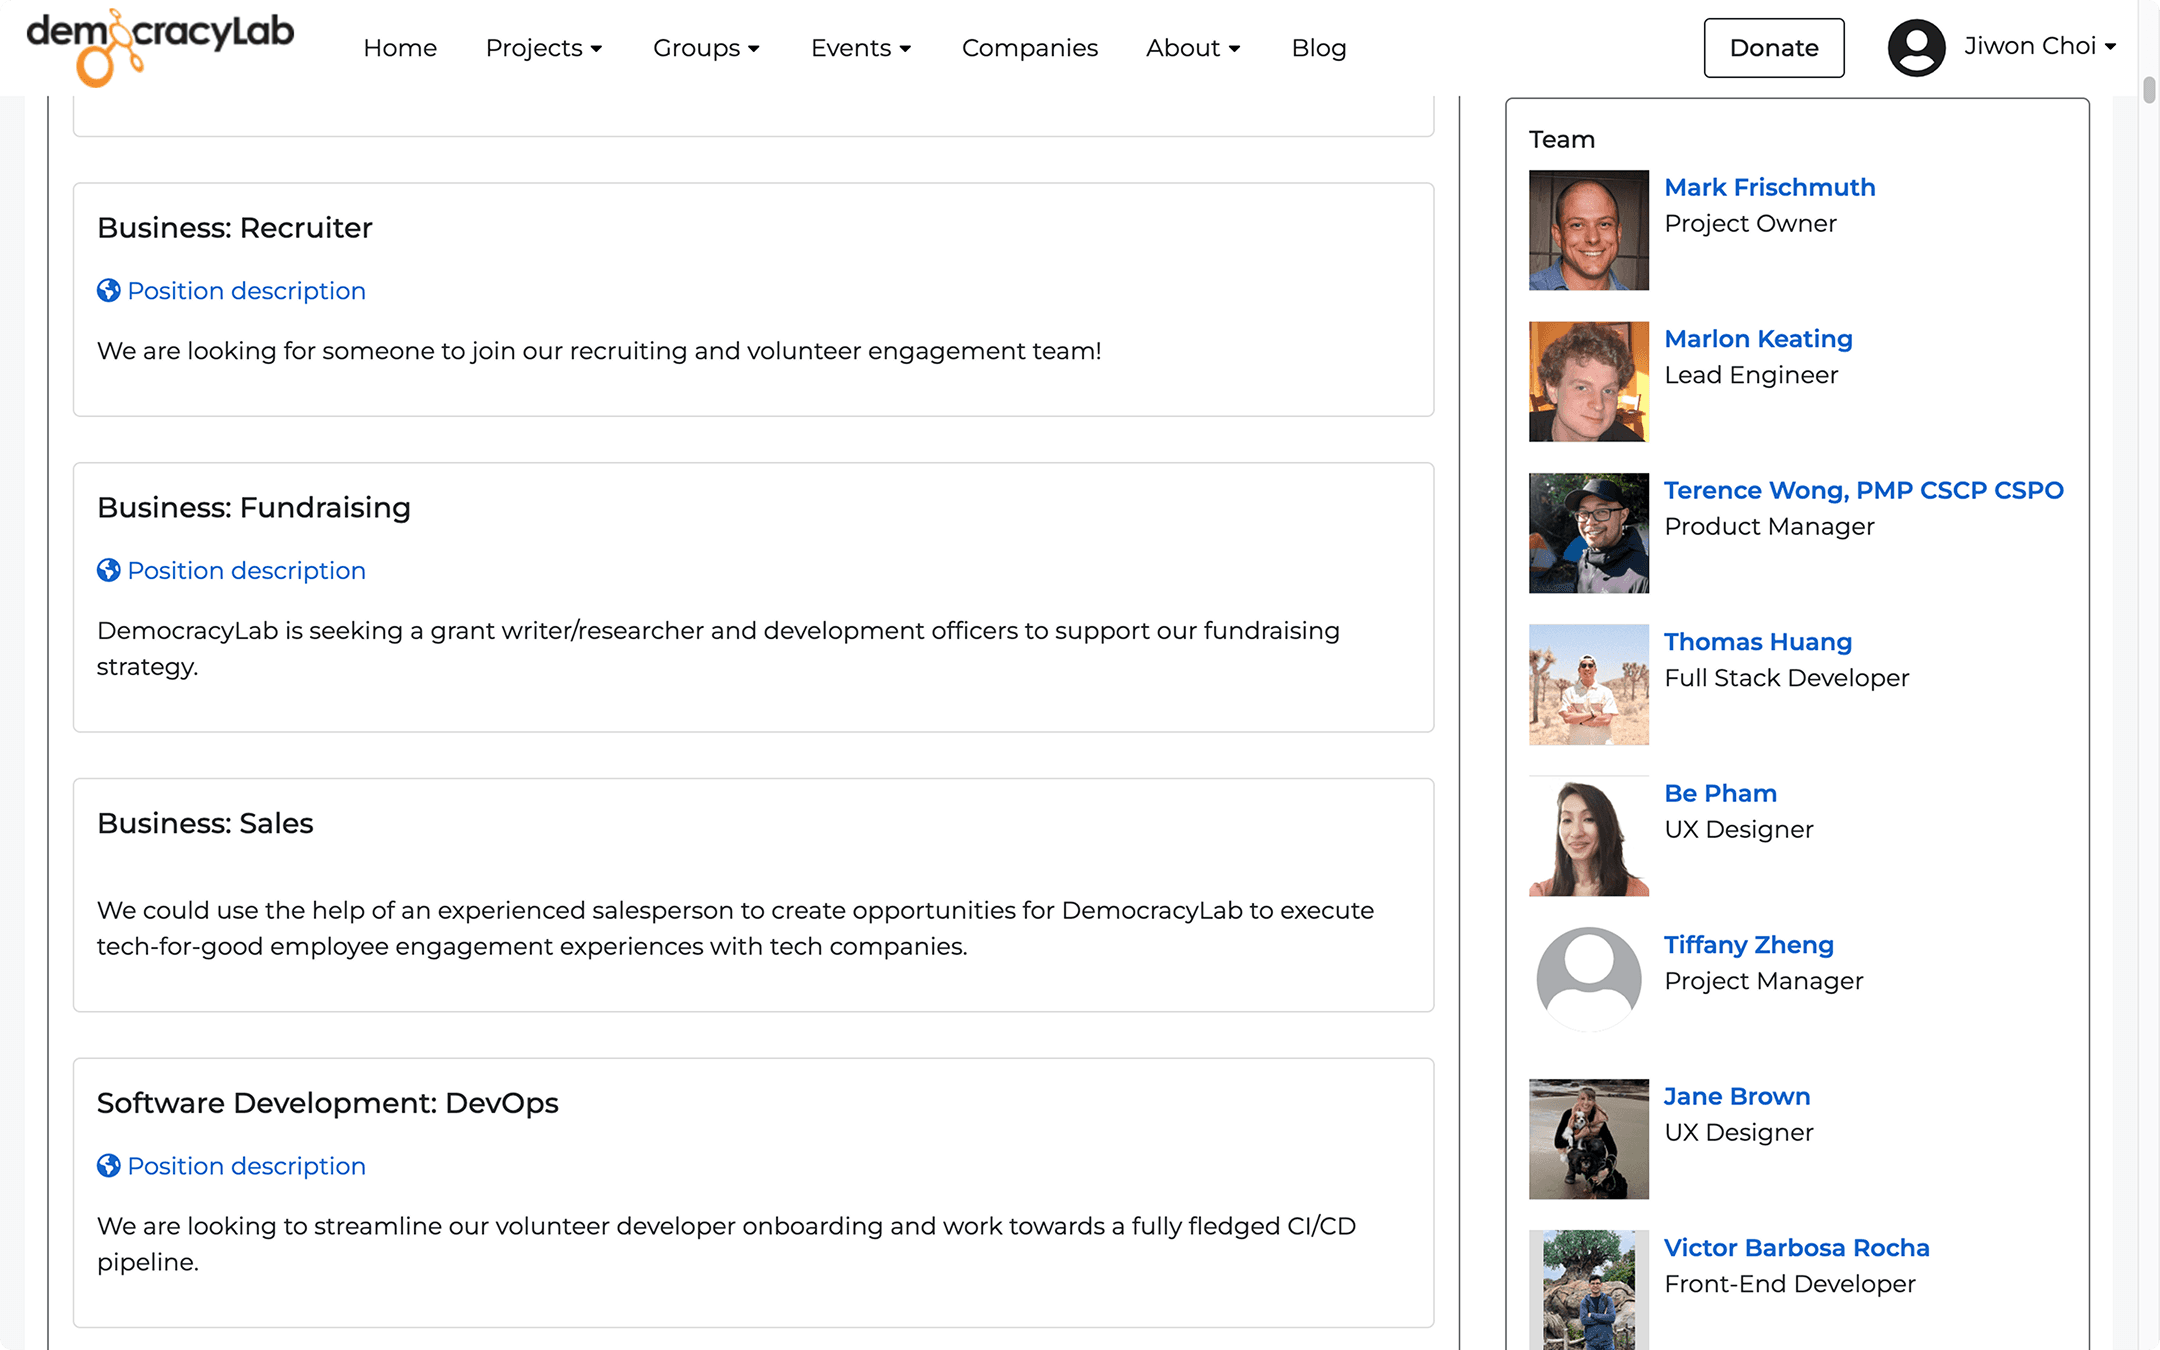This screenshot has width=2160, height=1350.
Task: Open the Companies page
Action: point(1029,48)
